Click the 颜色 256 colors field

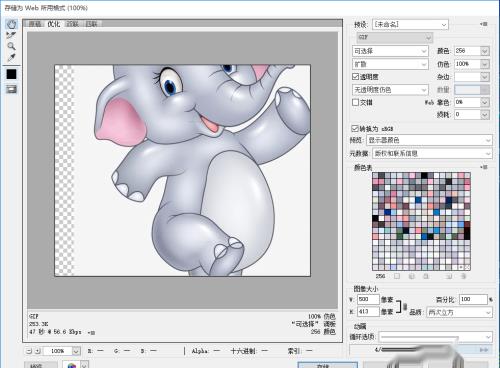click(x=467, y=51)
